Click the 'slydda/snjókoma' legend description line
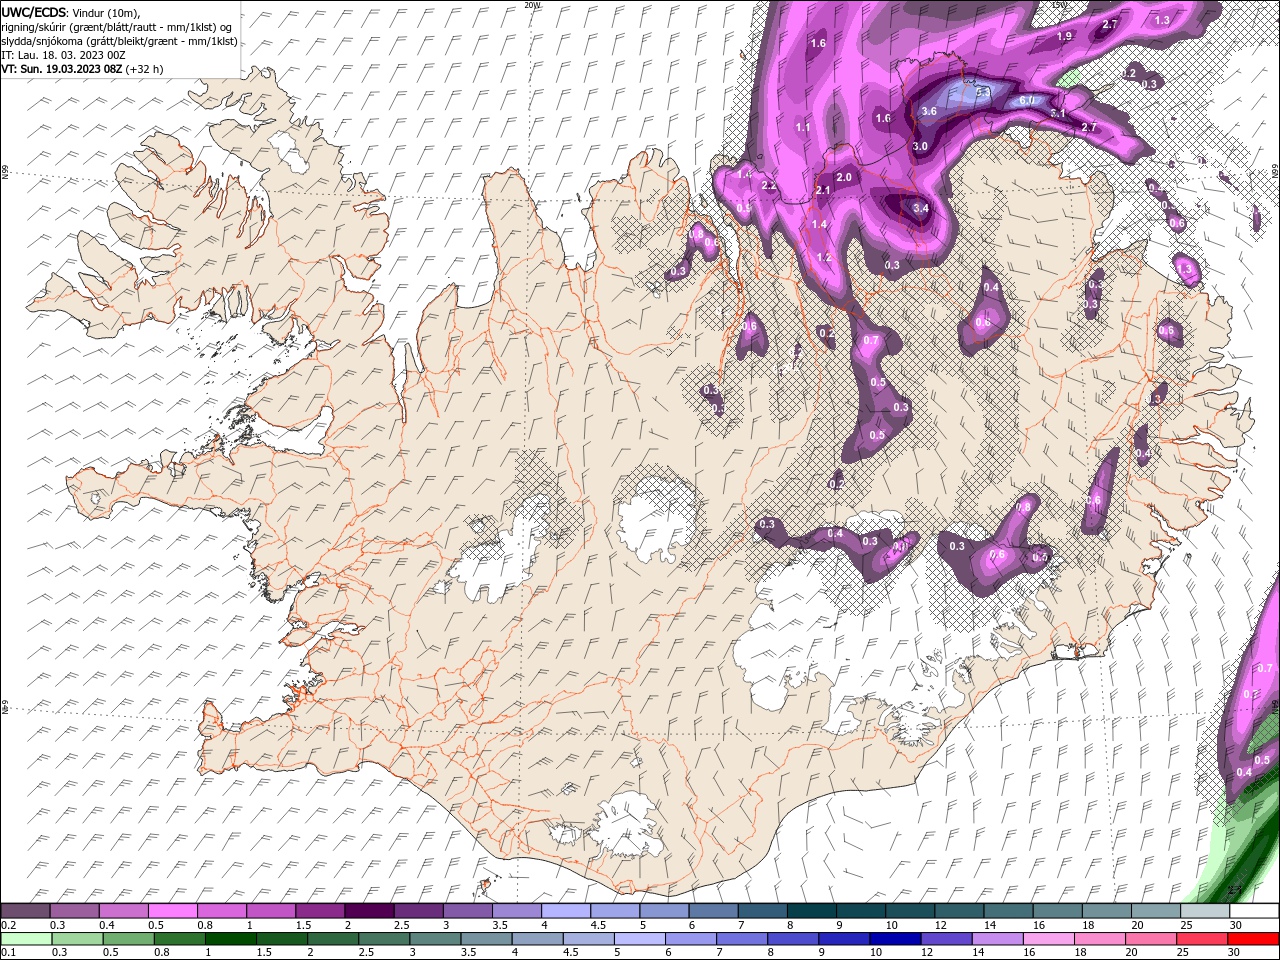 click(119, 41)
